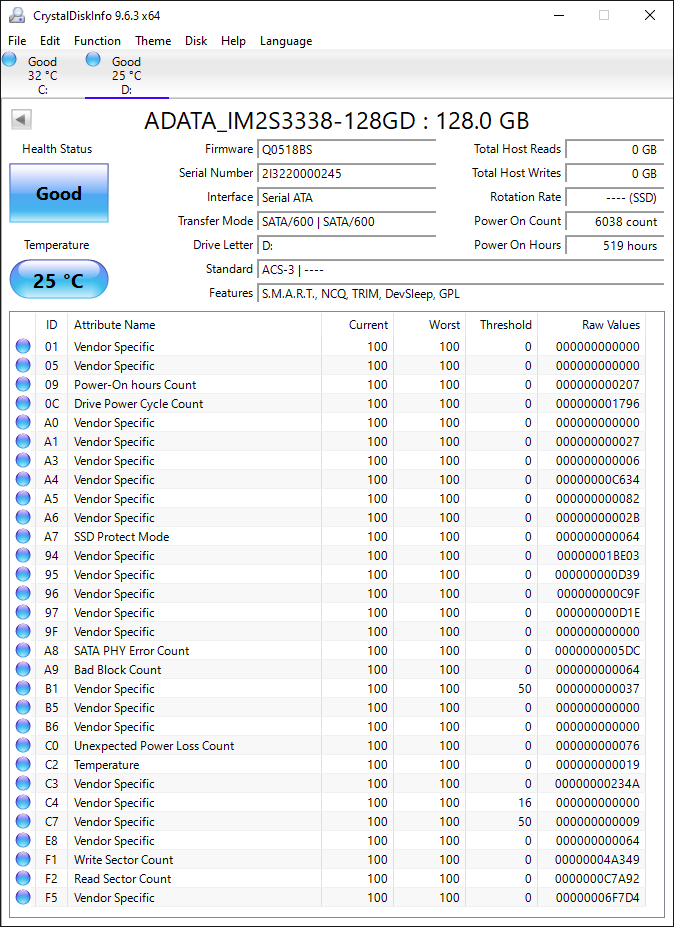674x927 pixels.
Task: Switch to disk C: tab showing 32 °C
Action: tap(43, 75)
